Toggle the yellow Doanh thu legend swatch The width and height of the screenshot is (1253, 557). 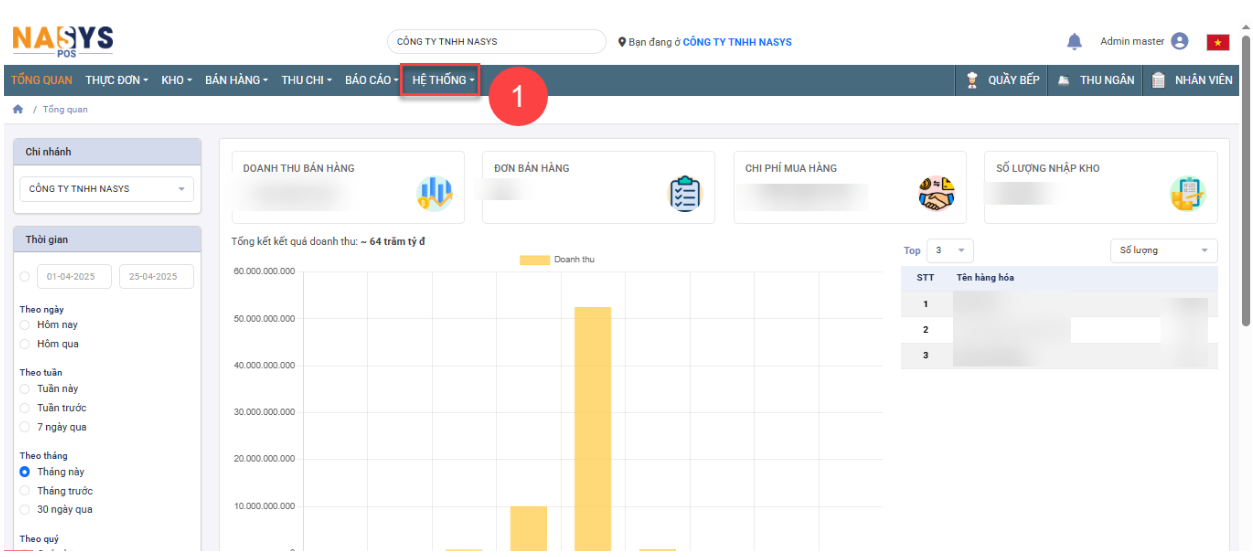point(534,260)
